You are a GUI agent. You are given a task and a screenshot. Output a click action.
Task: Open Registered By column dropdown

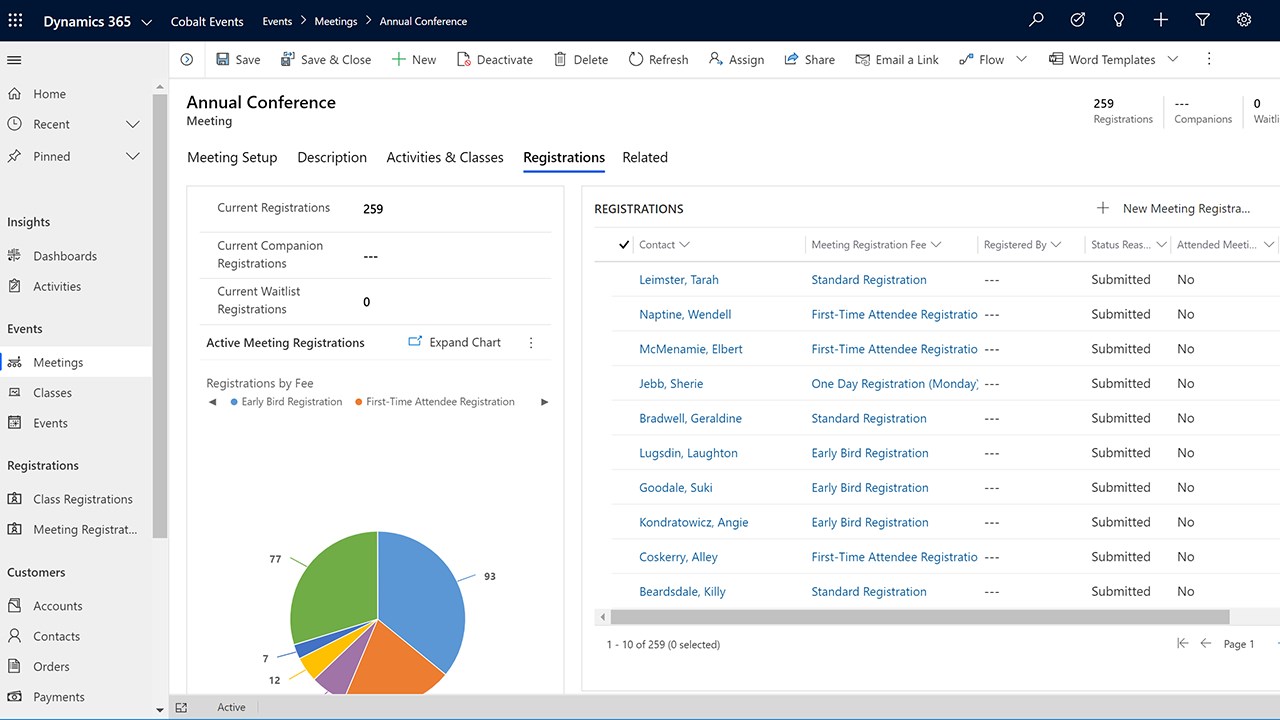tap(1056, 245)
